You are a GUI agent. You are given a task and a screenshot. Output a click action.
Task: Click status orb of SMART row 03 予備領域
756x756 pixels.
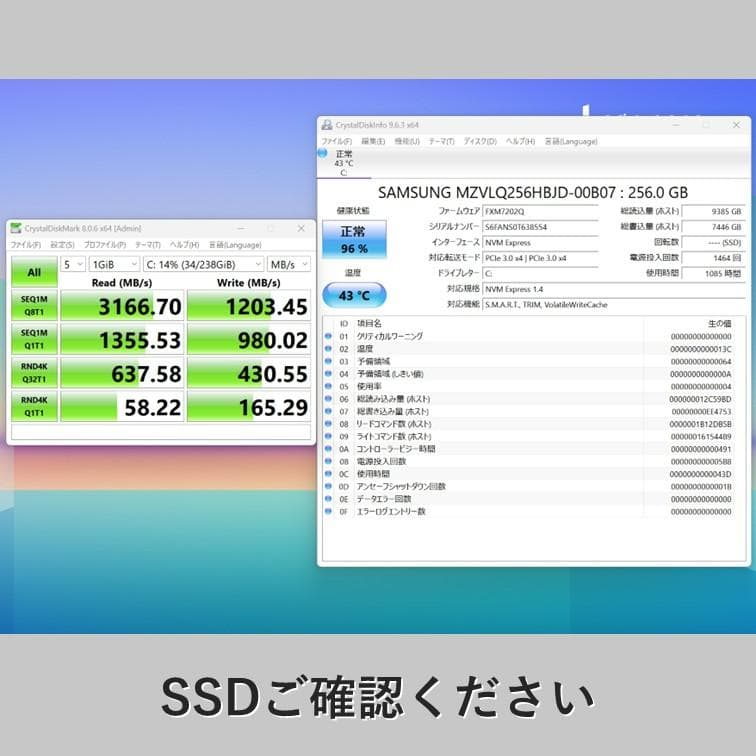pyautogui.click(x=328, y=361)
